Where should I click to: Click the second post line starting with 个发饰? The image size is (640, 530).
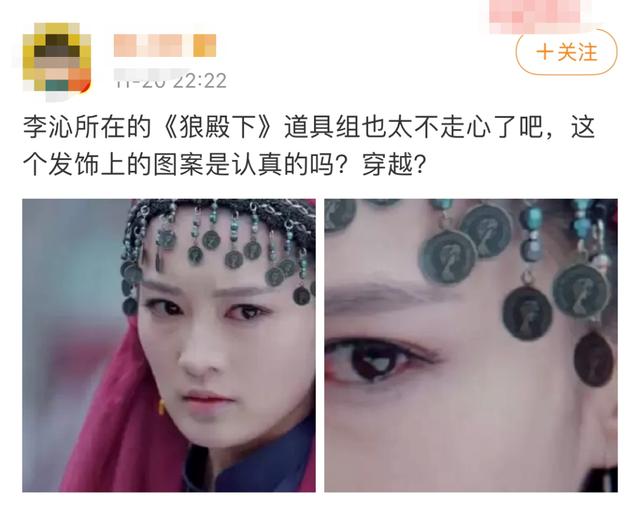[224, 166]
